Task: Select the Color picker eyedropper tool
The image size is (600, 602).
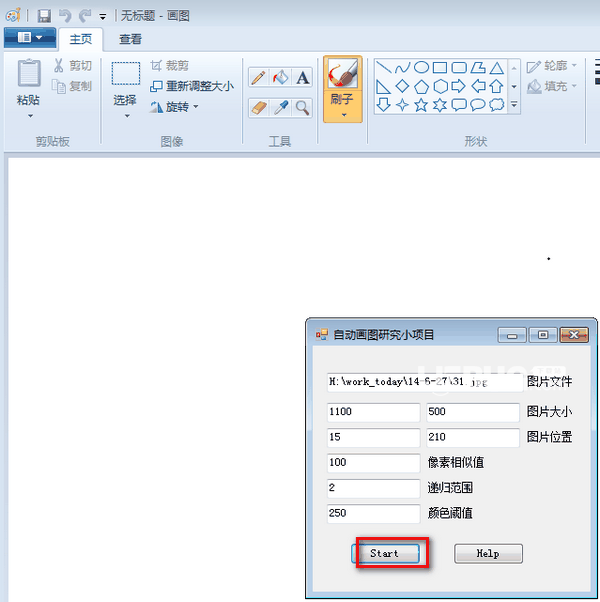Action: point(281,108)
